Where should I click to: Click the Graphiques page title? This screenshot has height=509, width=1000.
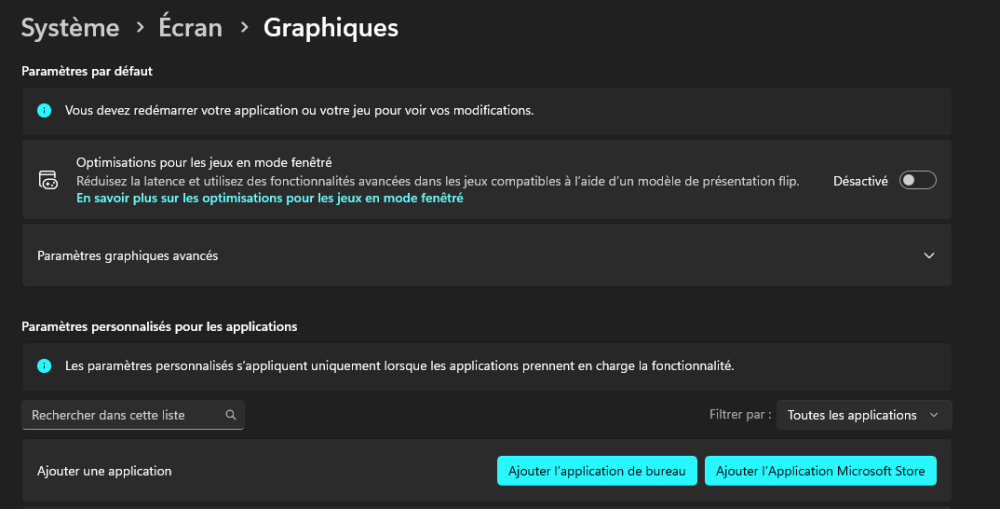331,28
